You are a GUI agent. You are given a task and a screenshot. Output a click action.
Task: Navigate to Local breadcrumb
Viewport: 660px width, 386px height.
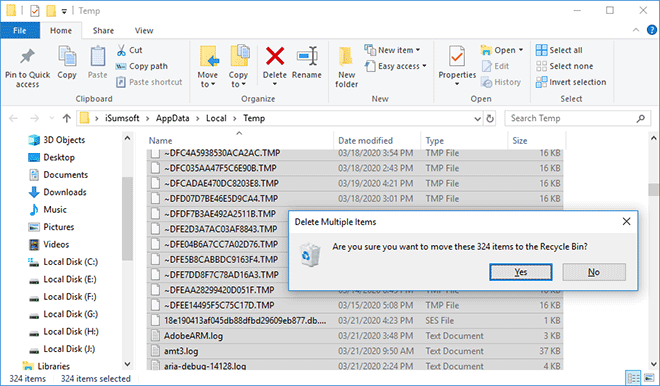pos(216,118)
